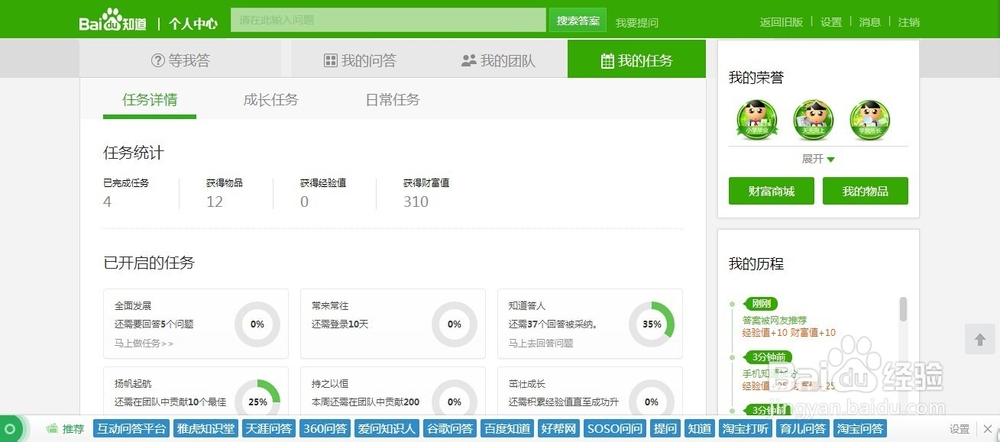Click the people icon on 我的团队 tab
The image size is (1000, 442).
click(469, 61)
